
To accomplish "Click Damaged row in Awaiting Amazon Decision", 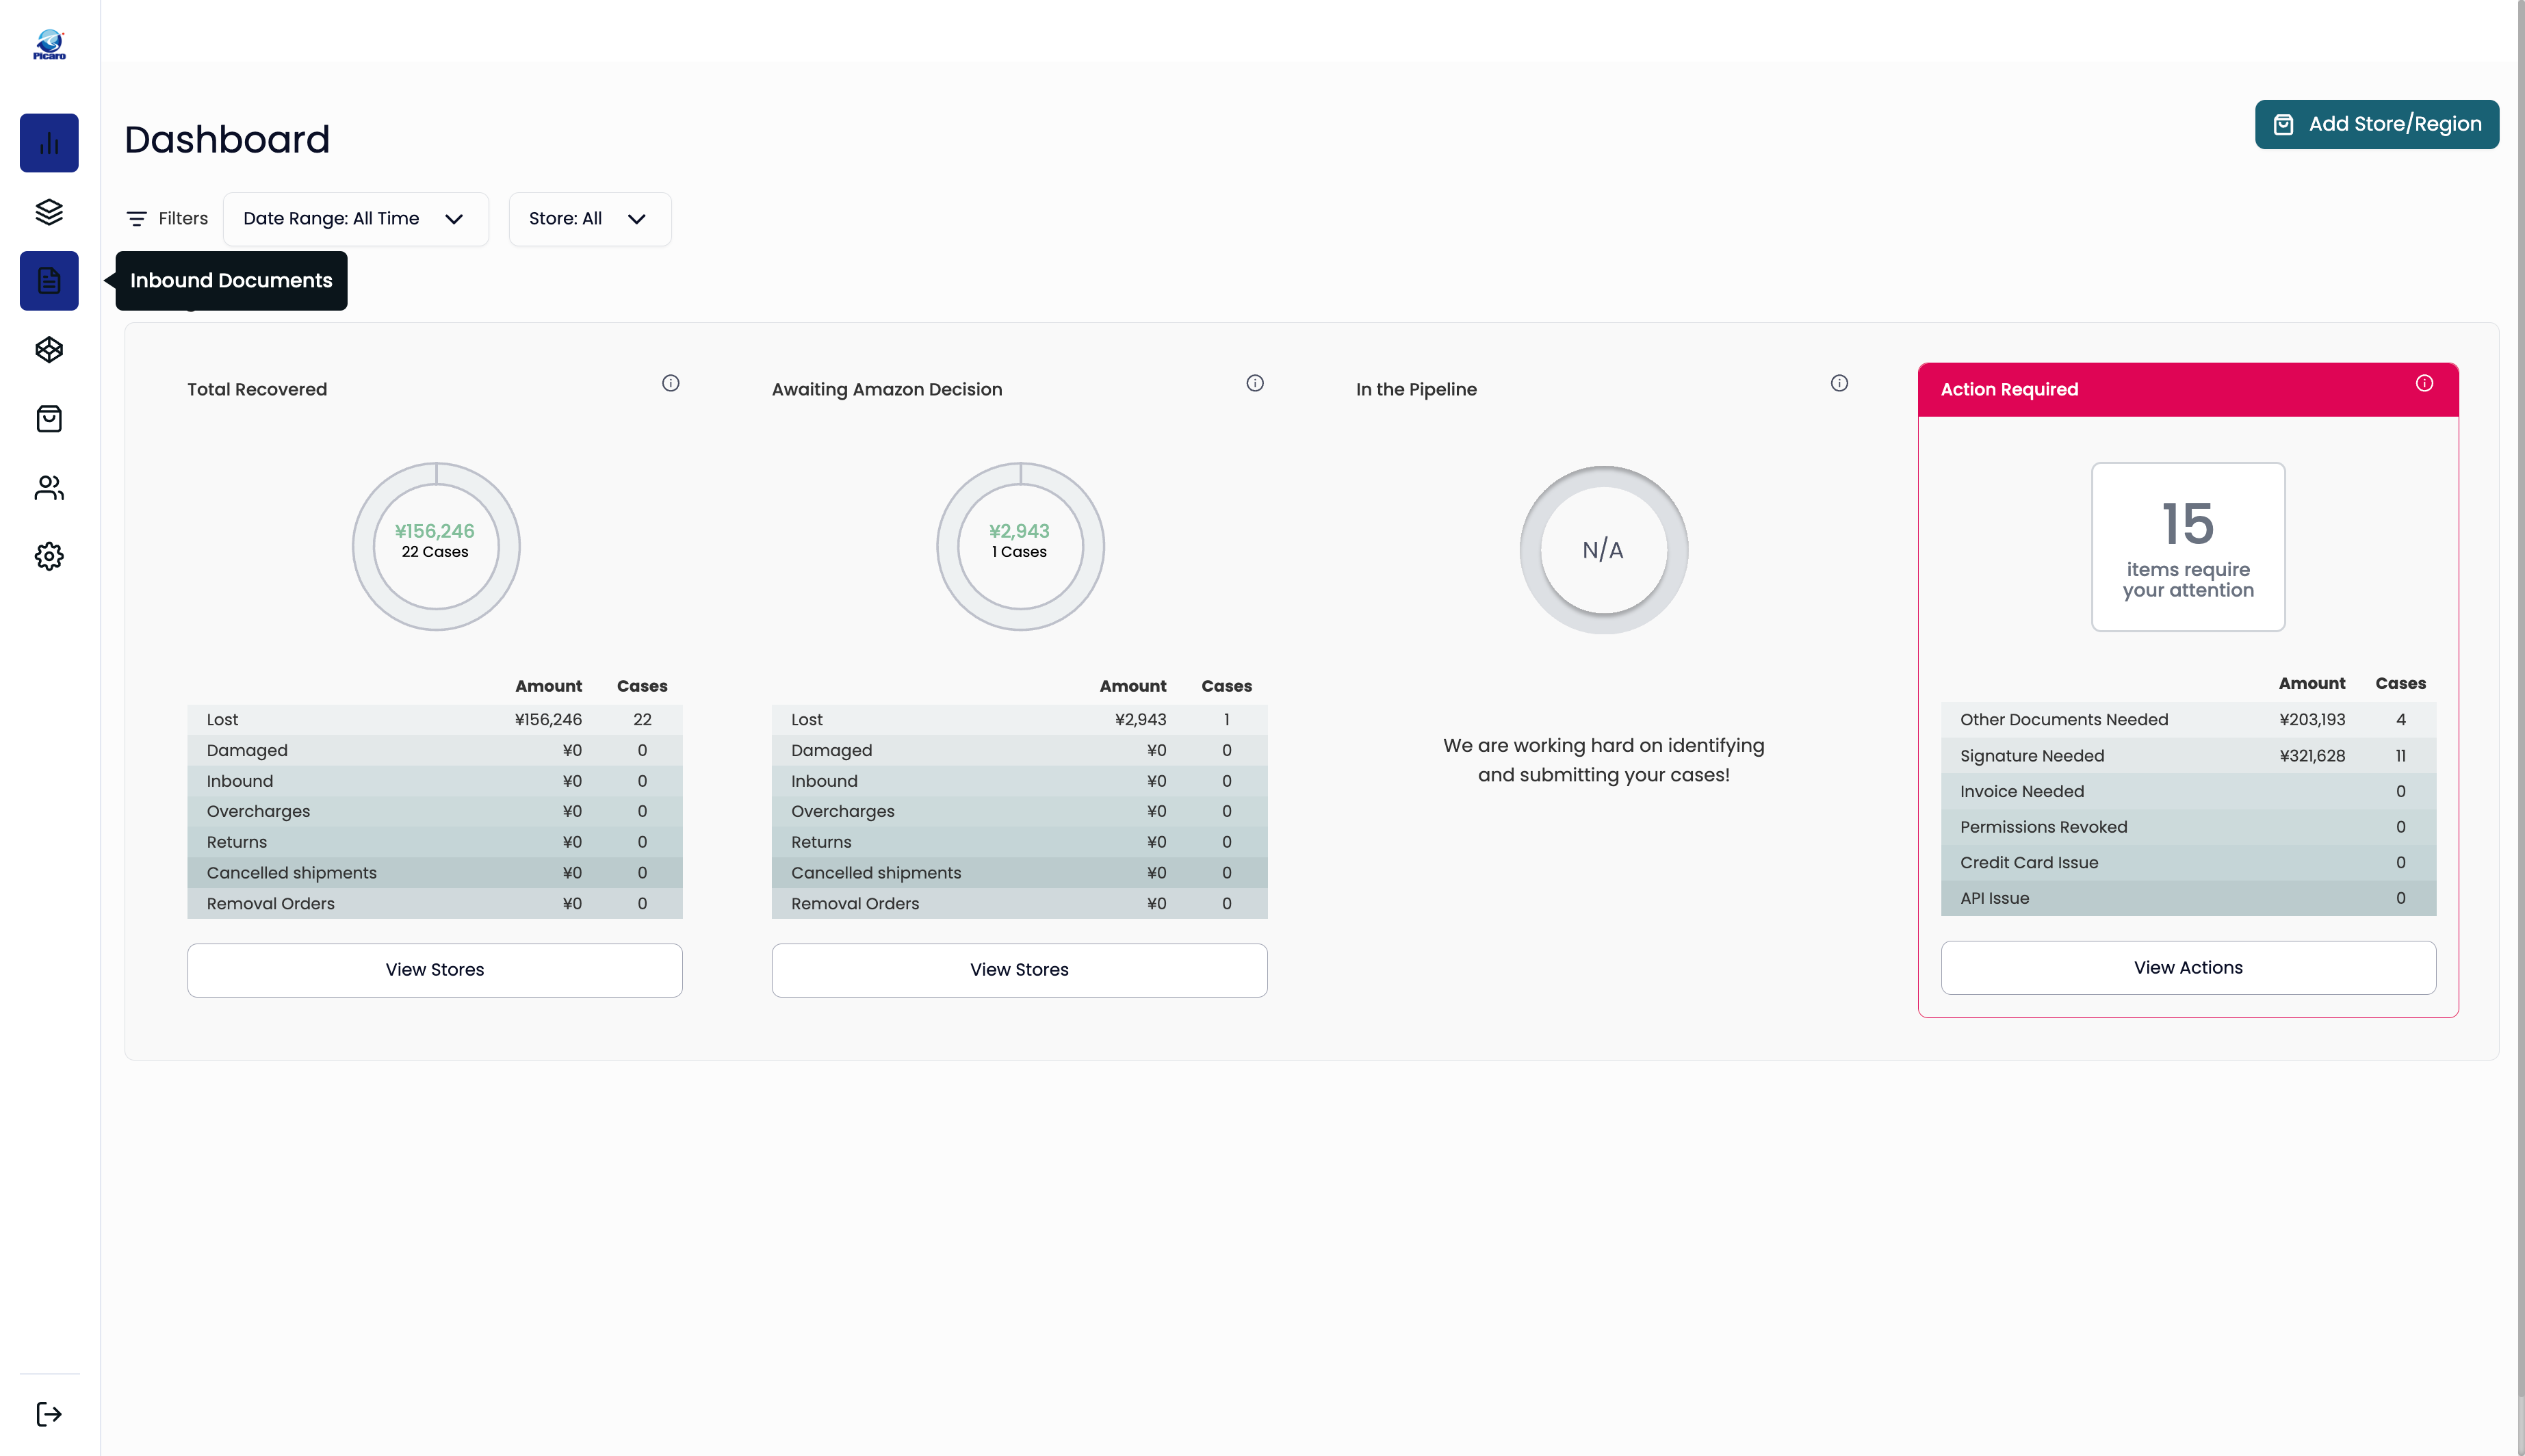I will (x=1019, y=751).
